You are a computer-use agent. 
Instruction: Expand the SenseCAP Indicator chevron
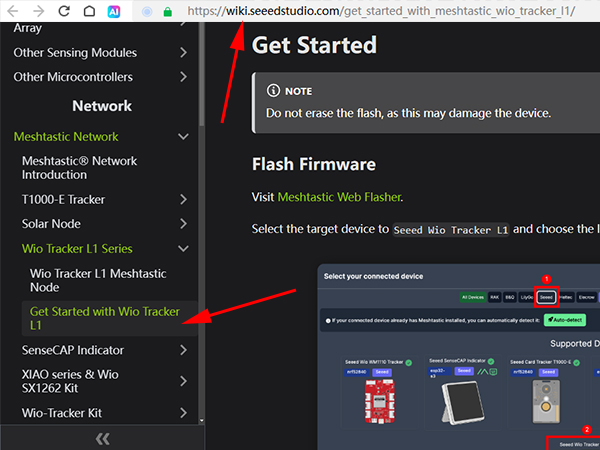(183, 350)
